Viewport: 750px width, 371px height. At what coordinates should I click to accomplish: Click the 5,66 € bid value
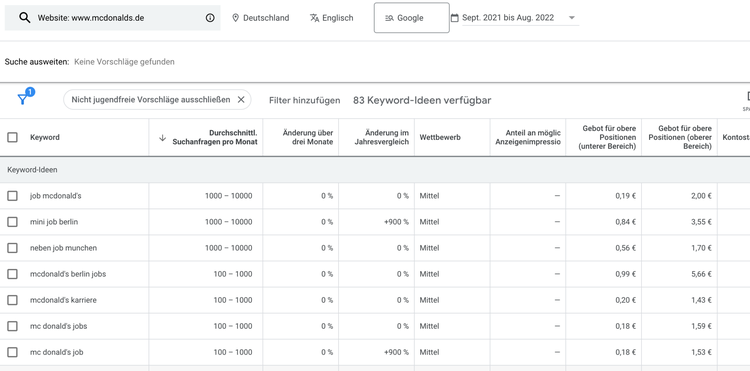pos(701,274)
